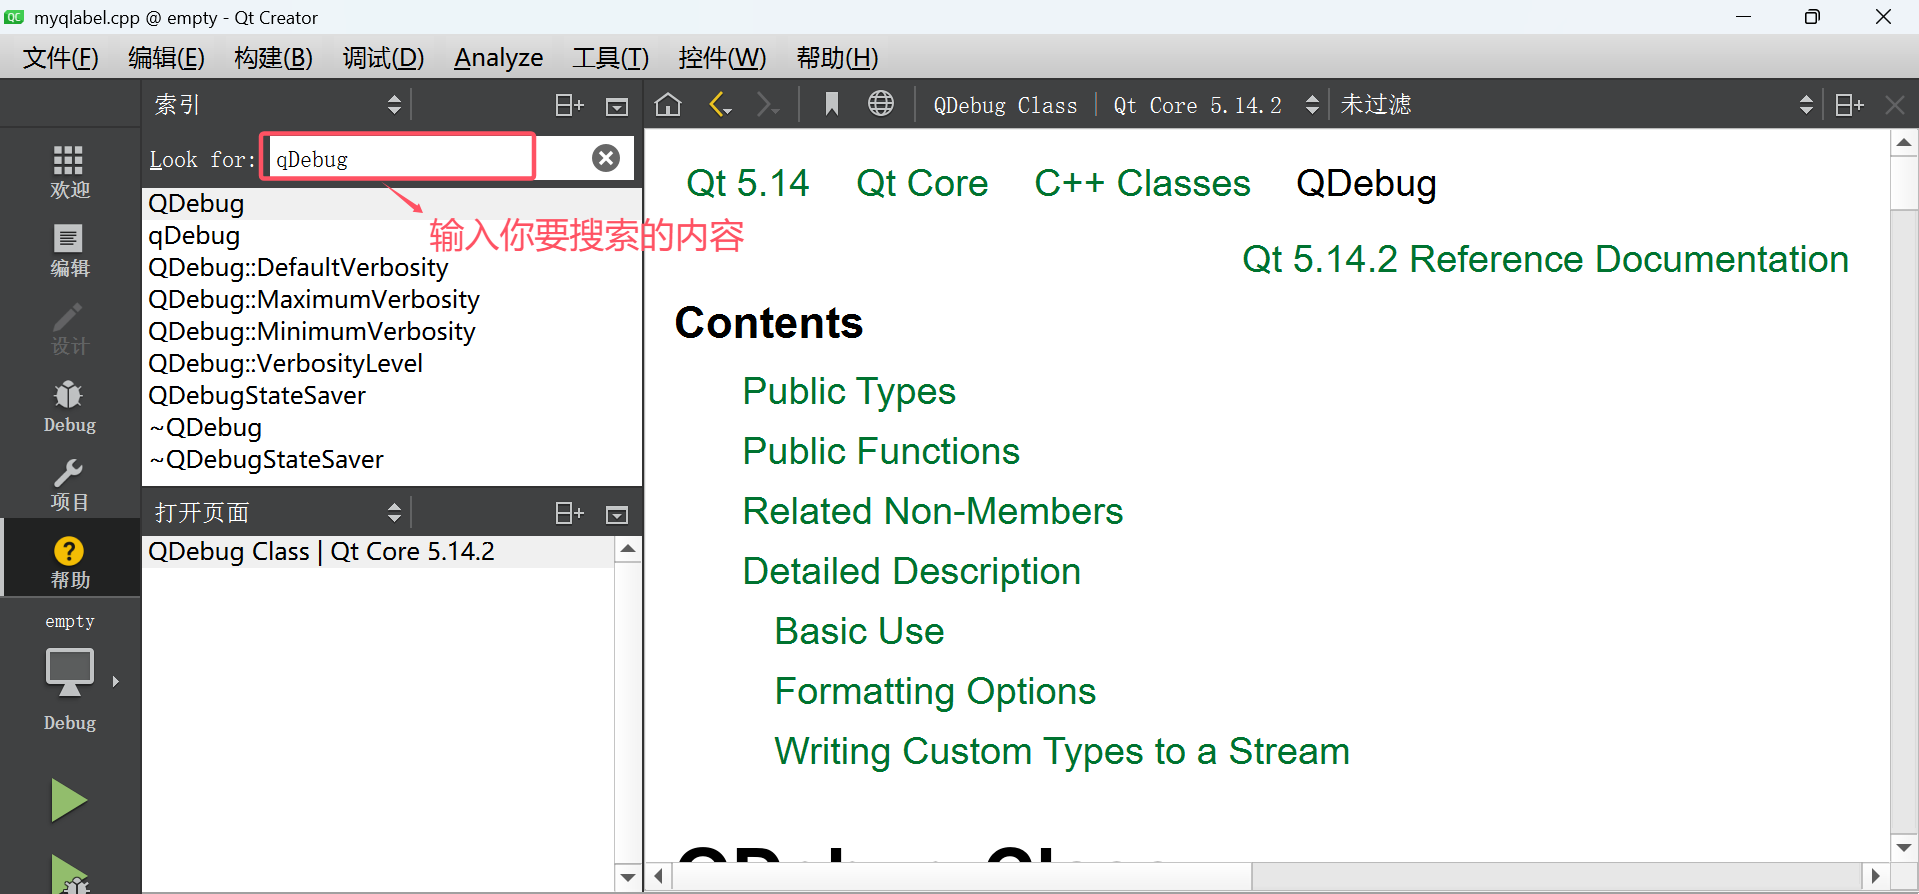Select open page QDebug Class | Qt Core 5.14.2
This screenshot has height=894, width=1919.
pyautogui.click(x=378, y=551)
